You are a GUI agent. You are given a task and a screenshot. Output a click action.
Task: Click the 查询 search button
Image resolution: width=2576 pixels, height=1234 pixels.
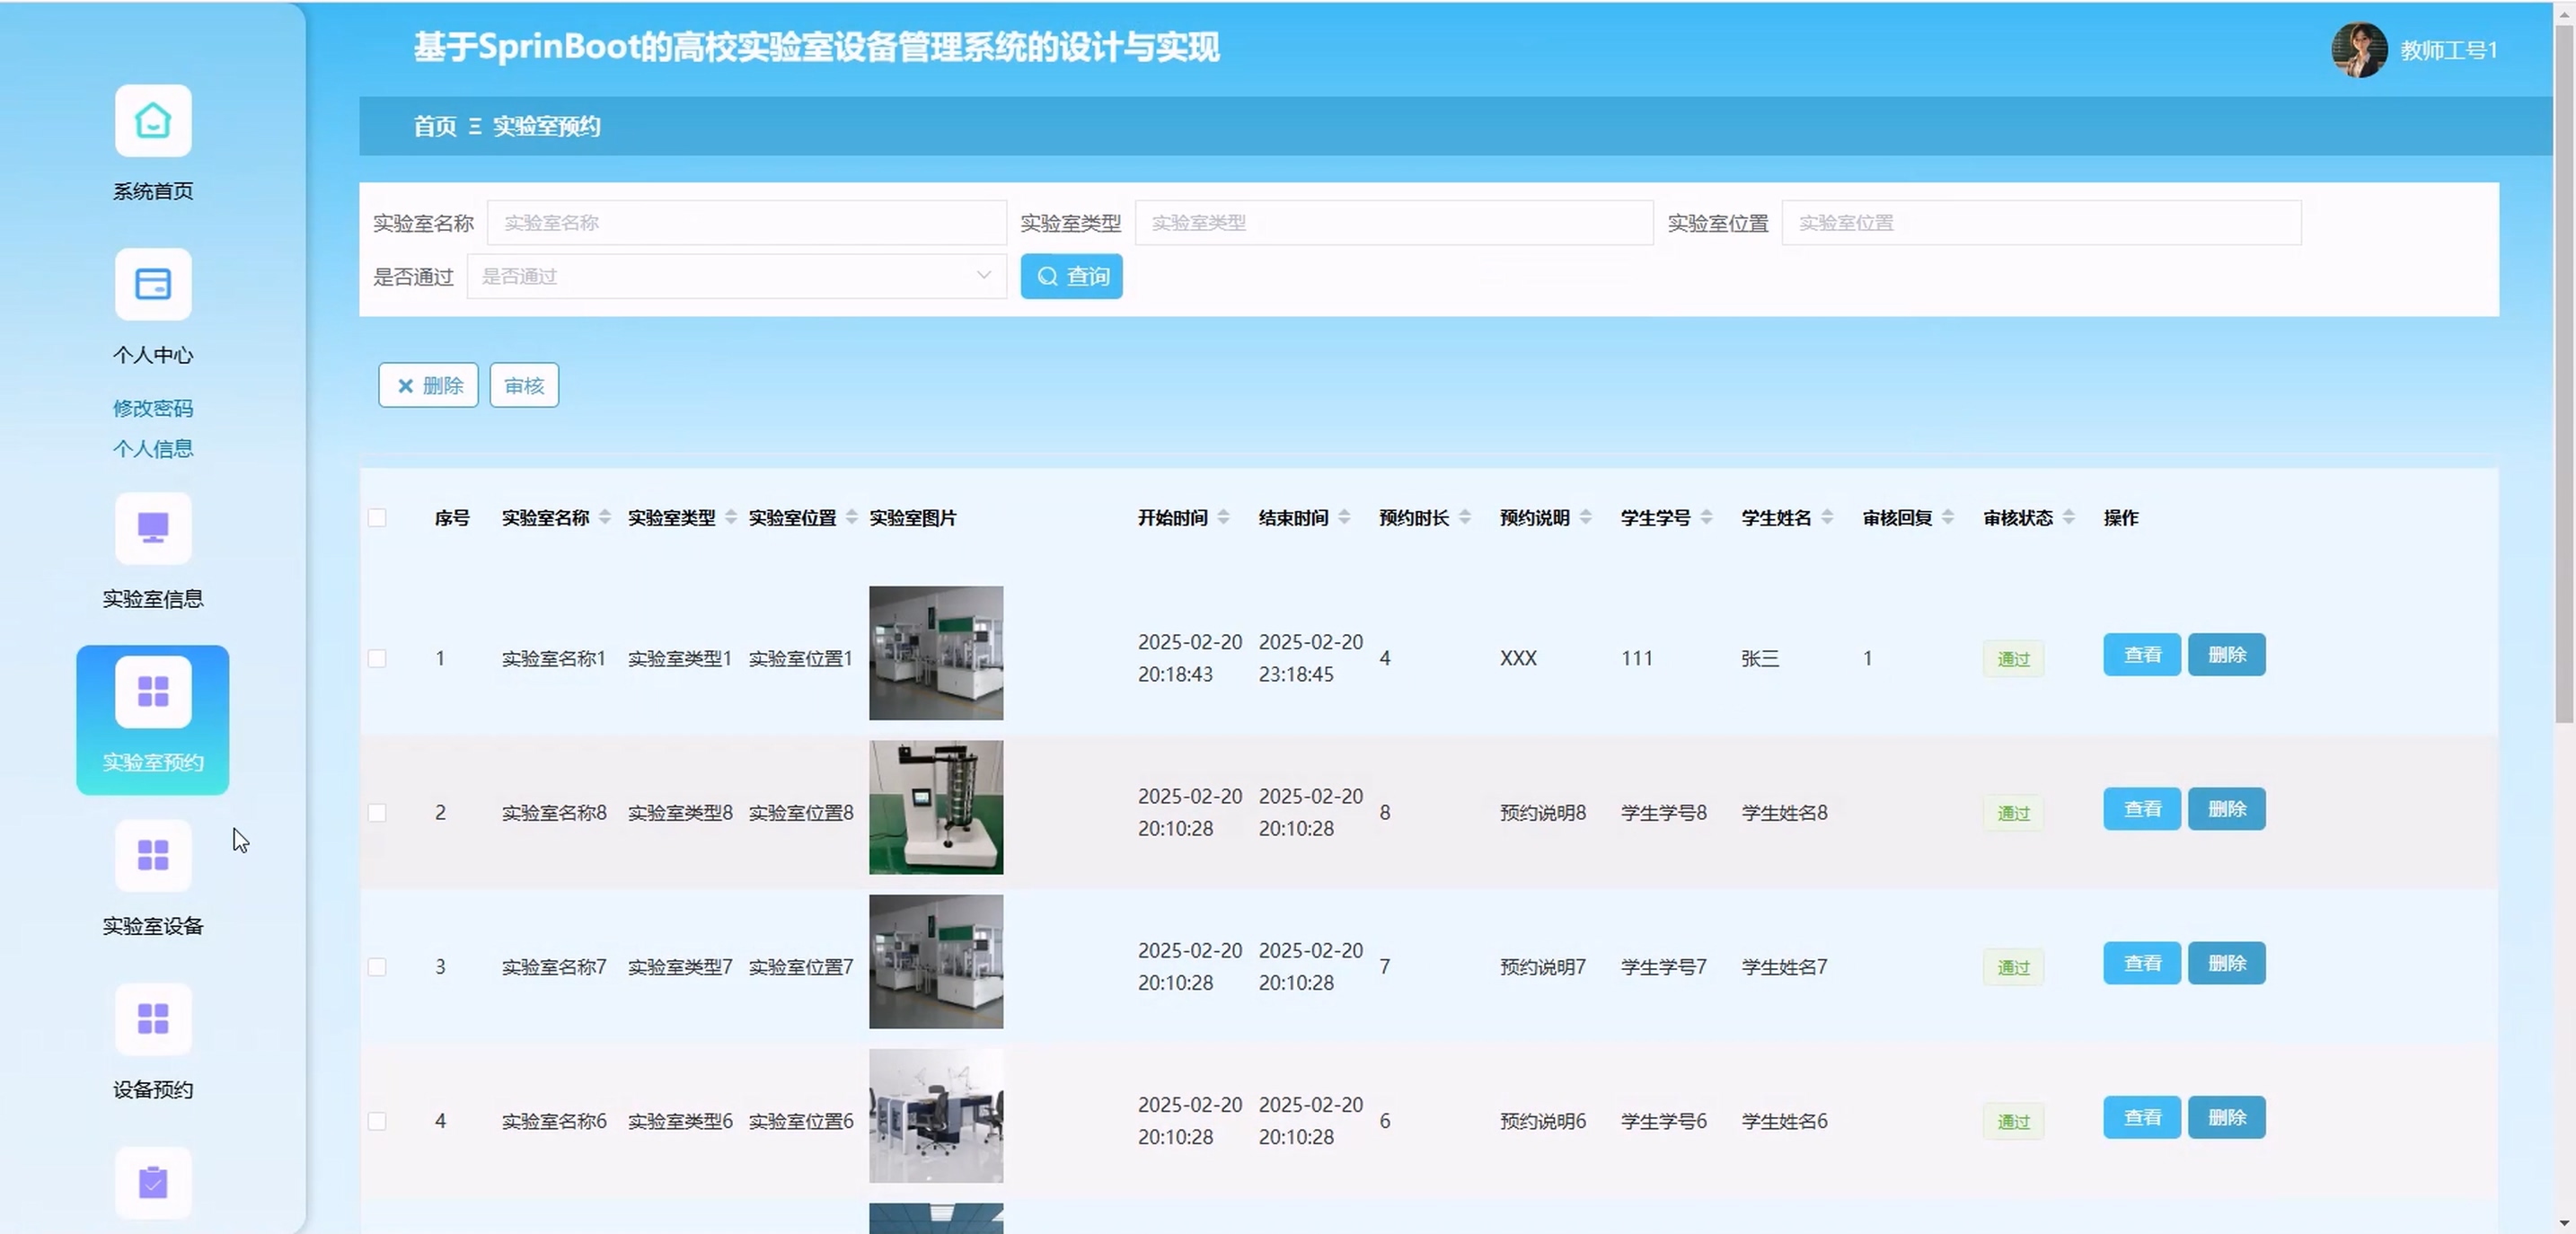click(x=1071, y=276)
